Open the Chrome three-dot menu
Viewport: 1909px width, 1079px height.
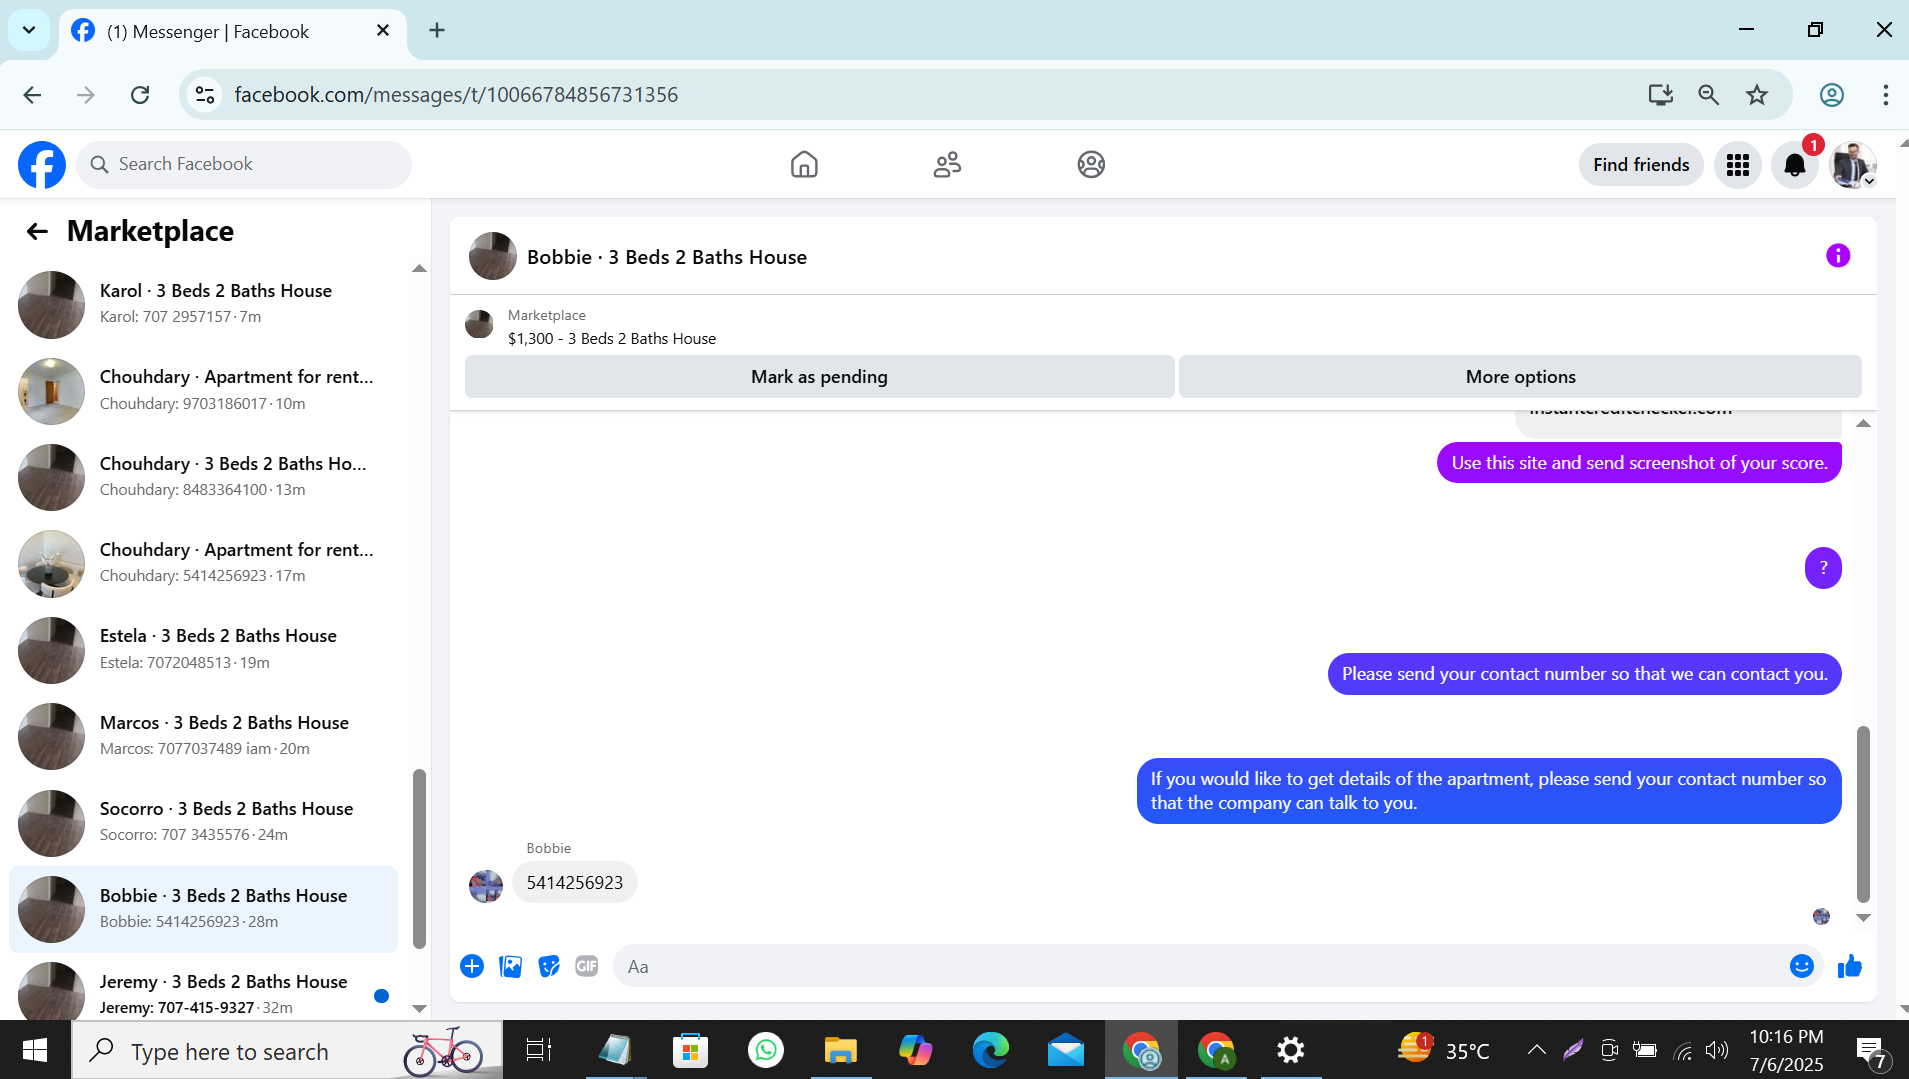tap(1885, 95)
